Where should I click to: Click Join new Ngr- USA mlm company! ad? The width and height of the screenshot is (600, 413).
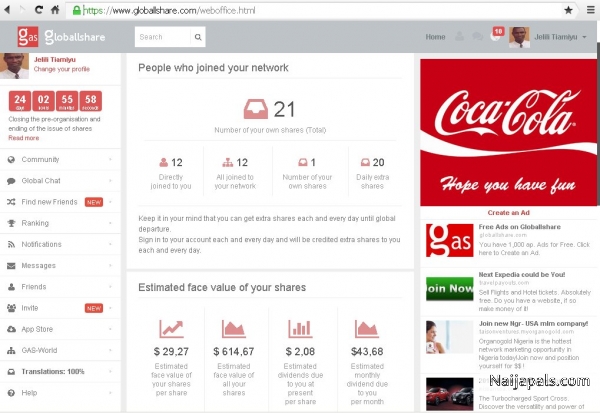pos(533,324)
